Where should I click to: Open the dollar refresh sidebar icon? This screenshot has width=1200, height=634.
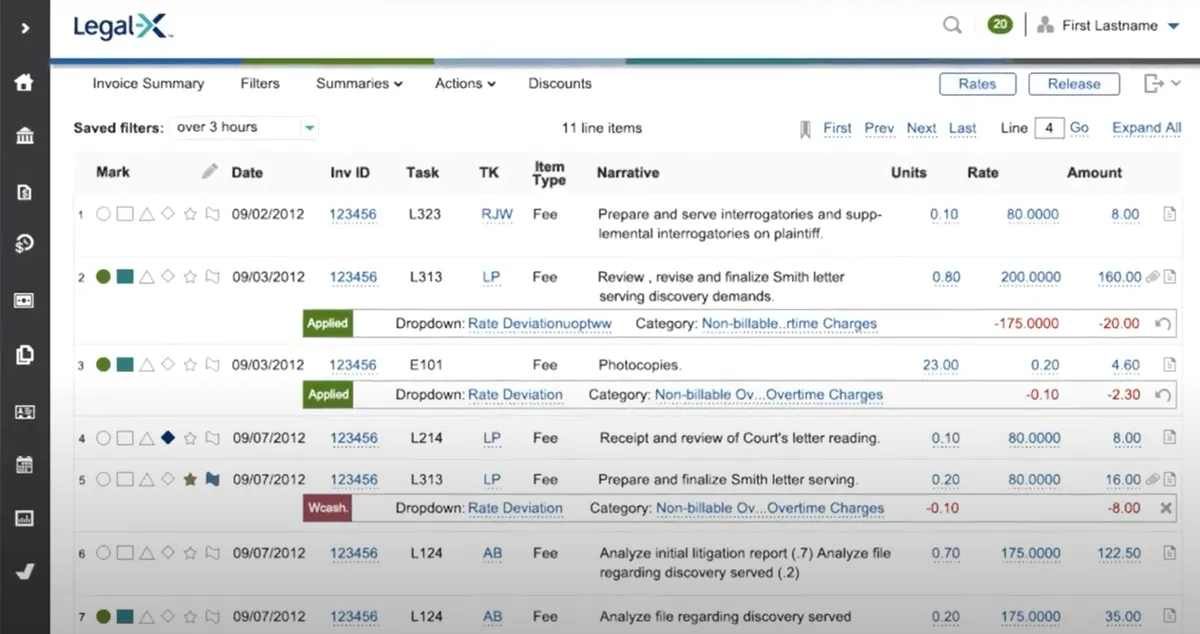(x=25, y=245)
